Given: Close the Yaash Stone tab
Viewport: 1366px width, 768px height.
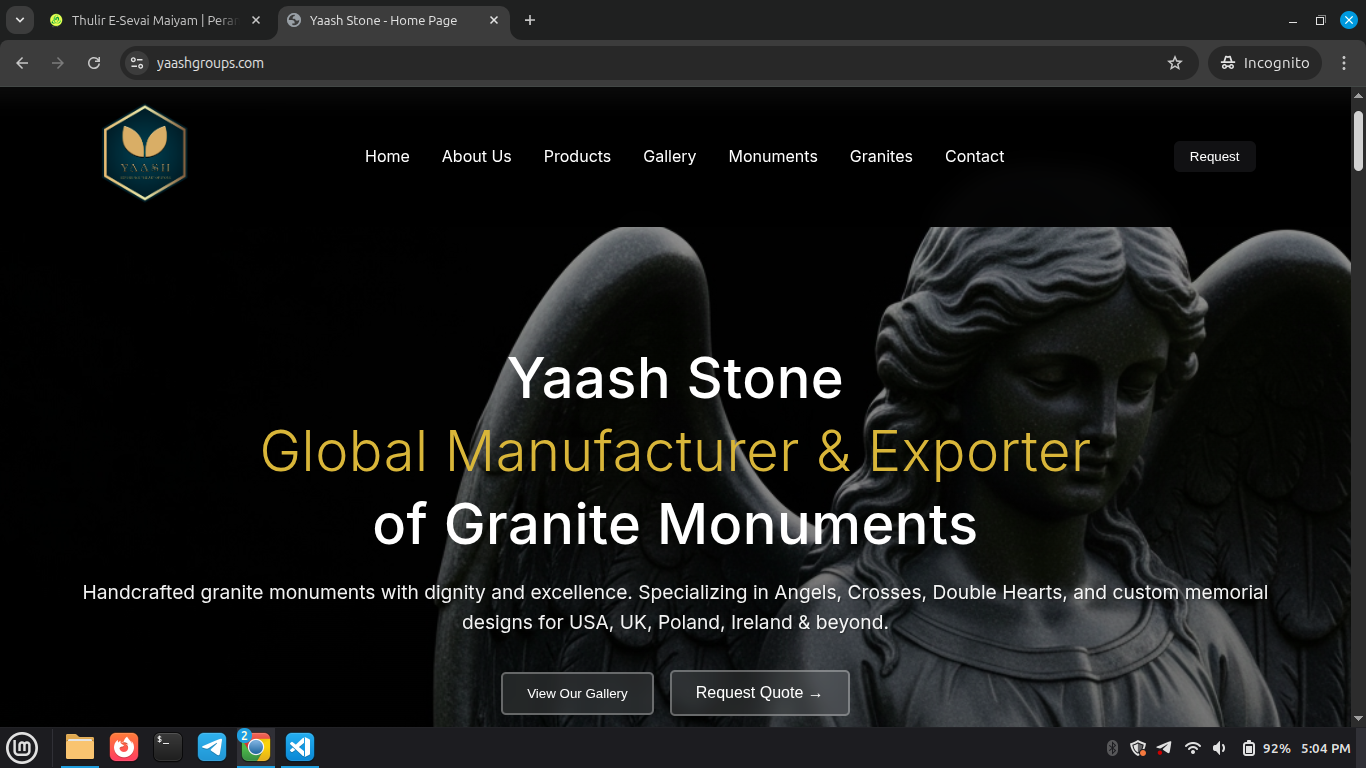Looking at the screenshot, I should (493, 20).
